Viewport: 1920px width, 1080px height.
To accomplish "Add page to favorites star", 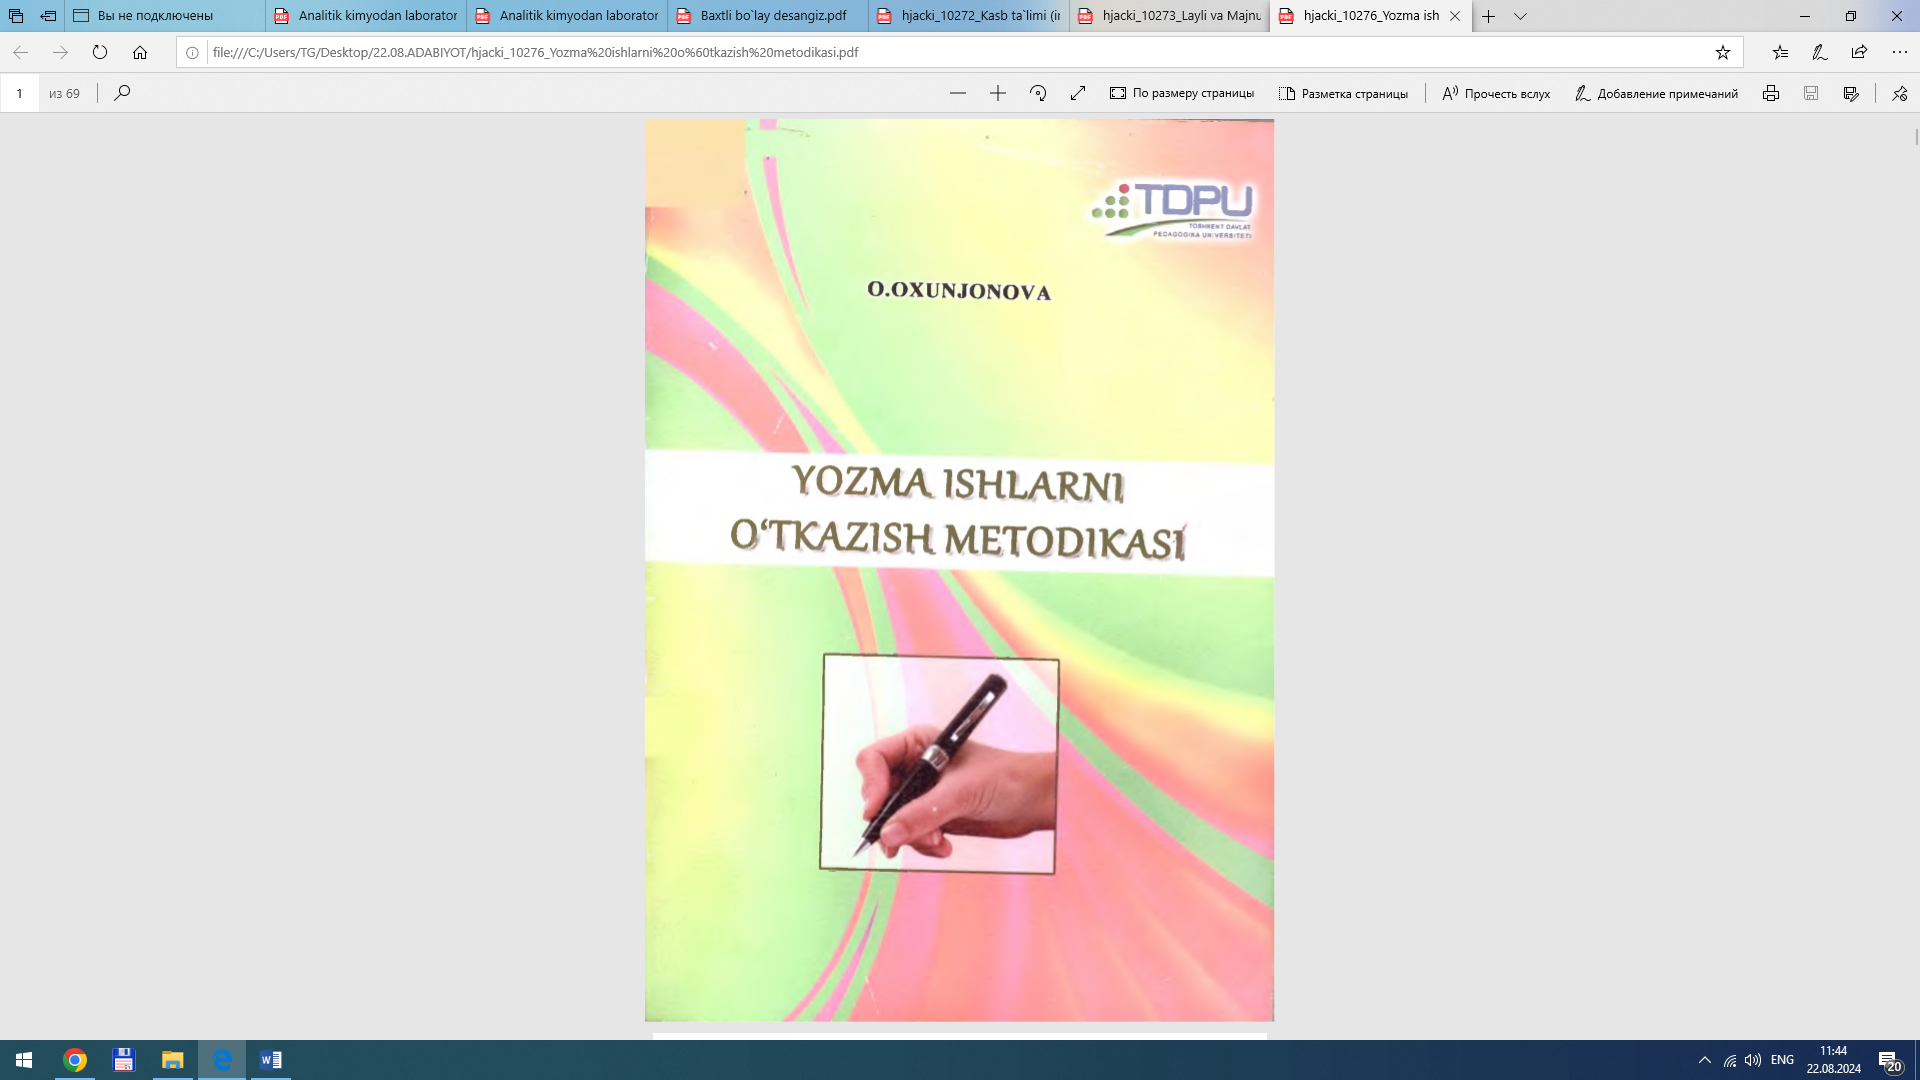I will pos(1723,52).
